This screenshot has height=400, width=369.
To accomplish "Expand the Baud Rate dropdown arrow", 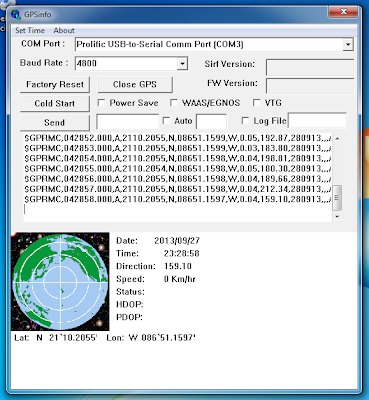I will tap(182, 63).
